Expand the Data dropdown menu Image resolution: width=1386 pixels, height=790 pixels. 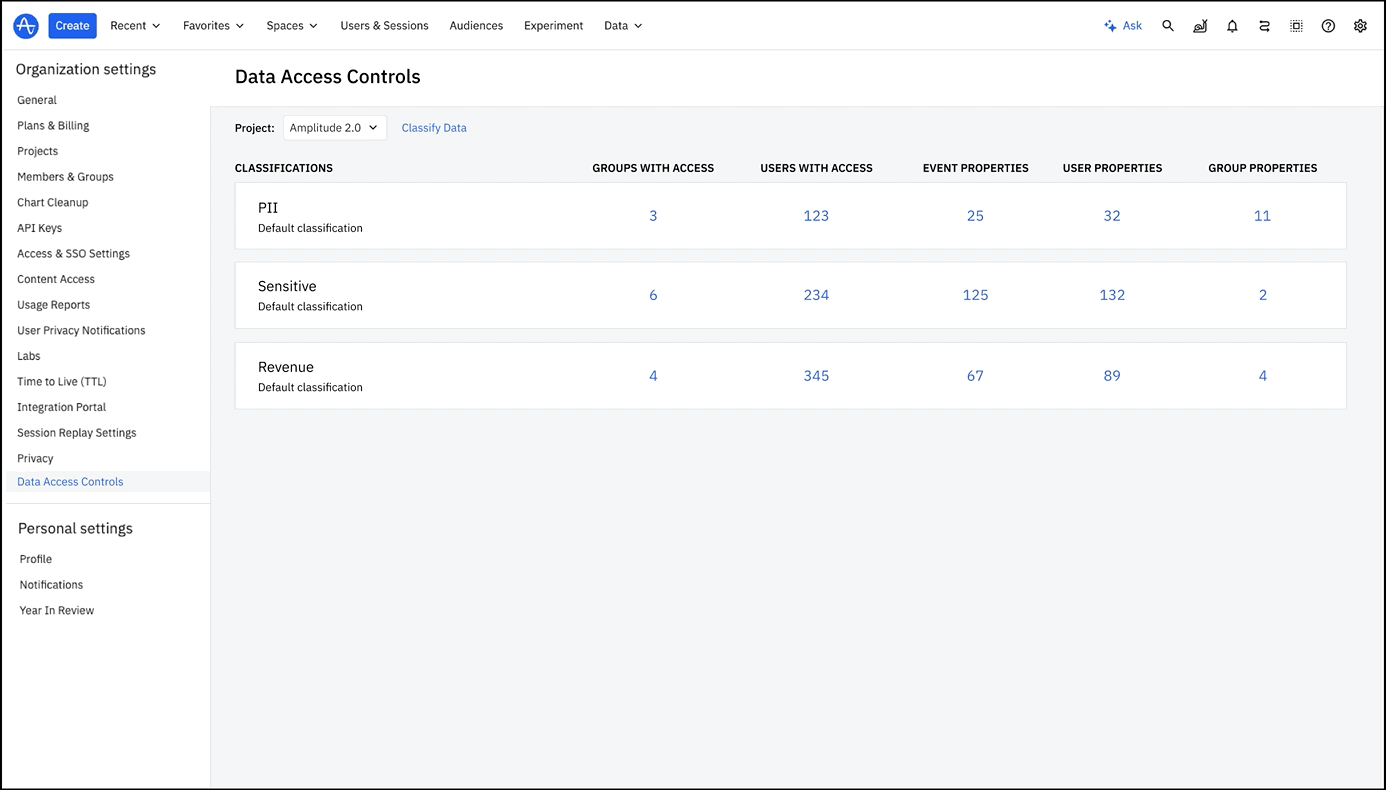tap(623, 26)
